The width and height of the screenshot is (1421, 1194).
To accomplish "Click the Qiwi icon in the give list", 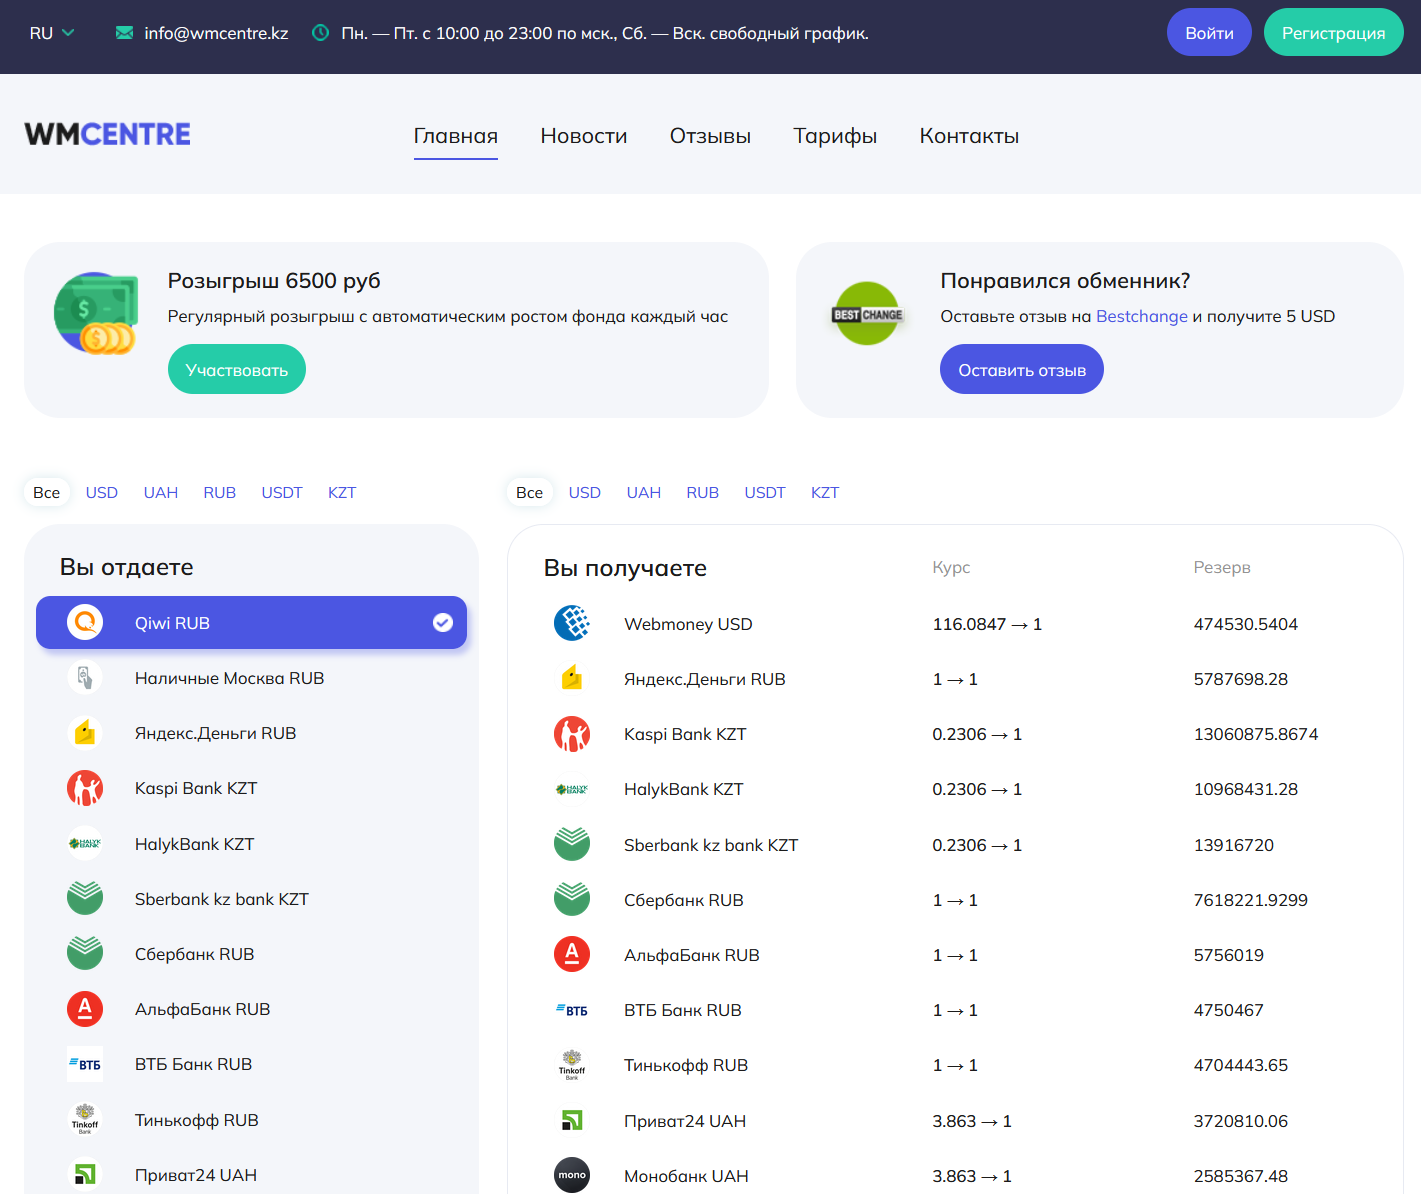I will coord(85,623).
